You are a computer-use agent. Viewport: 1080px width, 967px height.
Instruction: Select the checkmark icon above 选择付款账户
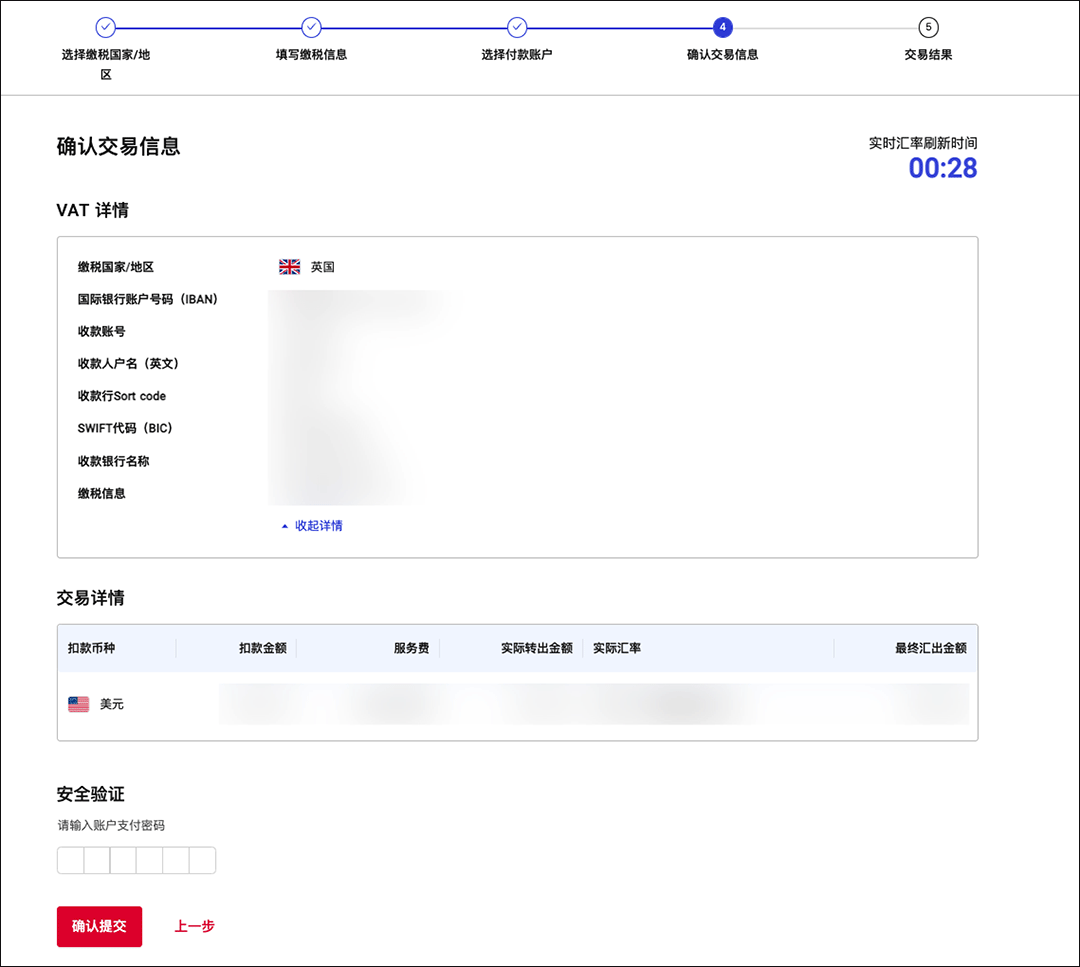click(x=517, y=27)
